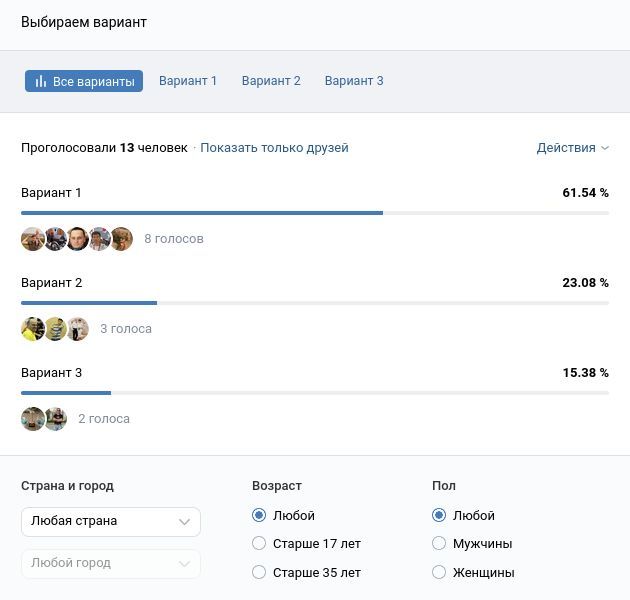Open the Любая страна country dropdown
The width and height of the screenshot is (630, 600).
click(x=110, y=521)
